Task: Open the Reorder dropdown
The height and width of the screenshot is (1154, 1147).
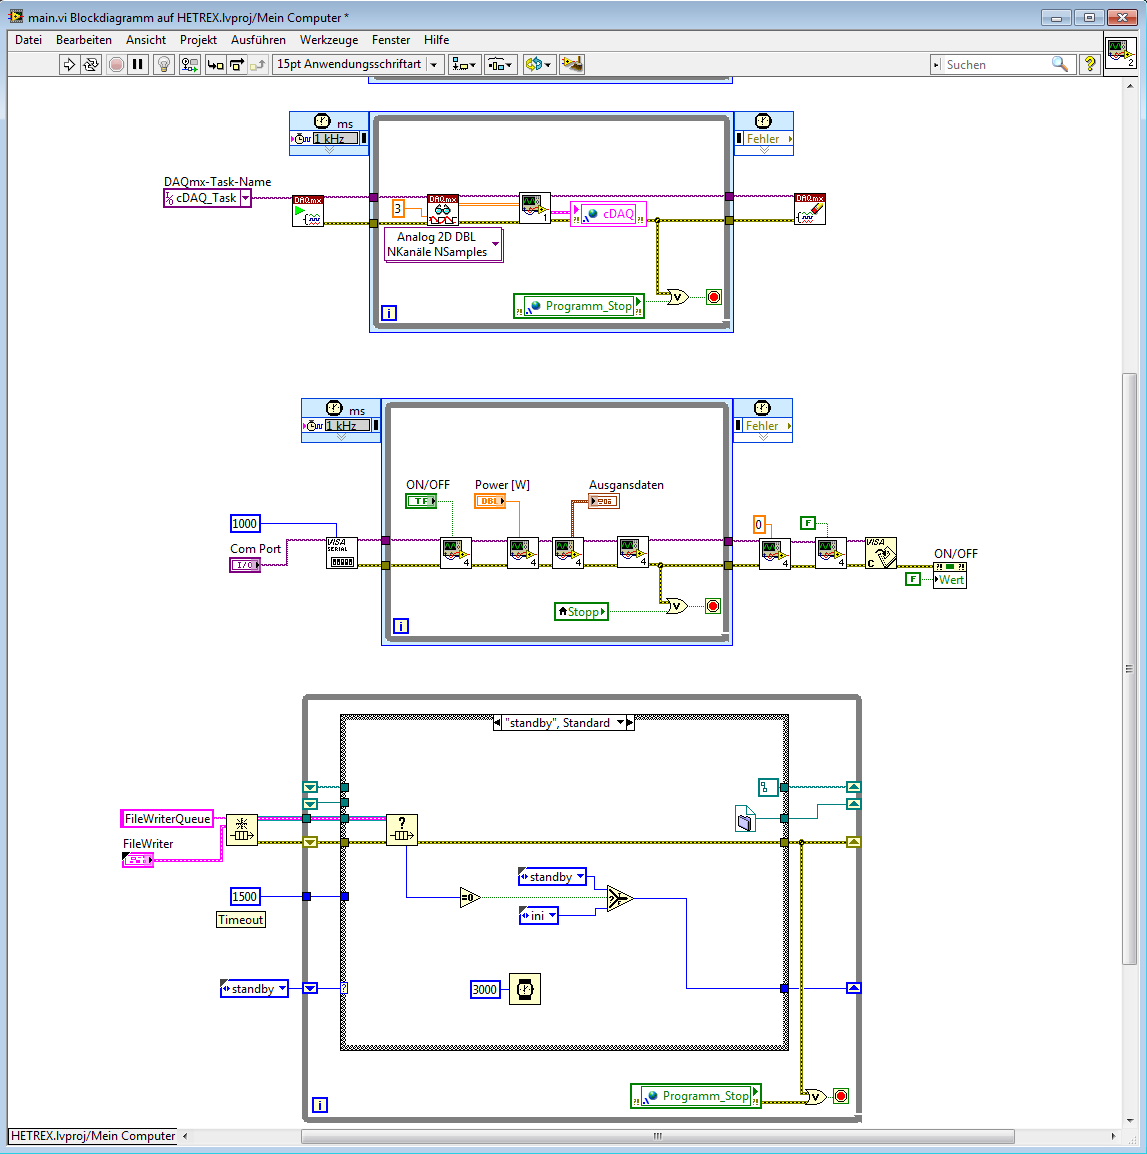Action: point(538,65)
